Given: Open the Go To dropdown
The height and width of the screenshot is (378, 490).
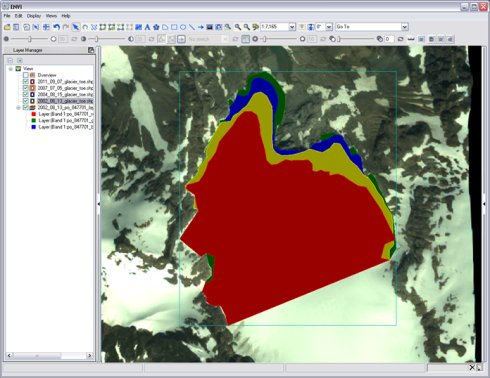Looking at the screenshot, I should [x=404, y=27].
